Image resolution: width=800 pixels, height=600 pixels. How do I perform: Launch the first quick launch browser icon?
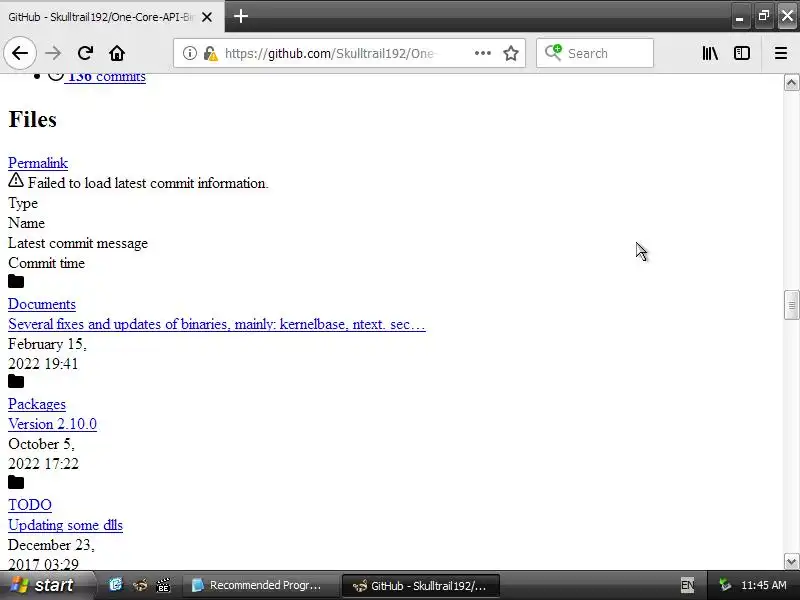tap(116, 585)
